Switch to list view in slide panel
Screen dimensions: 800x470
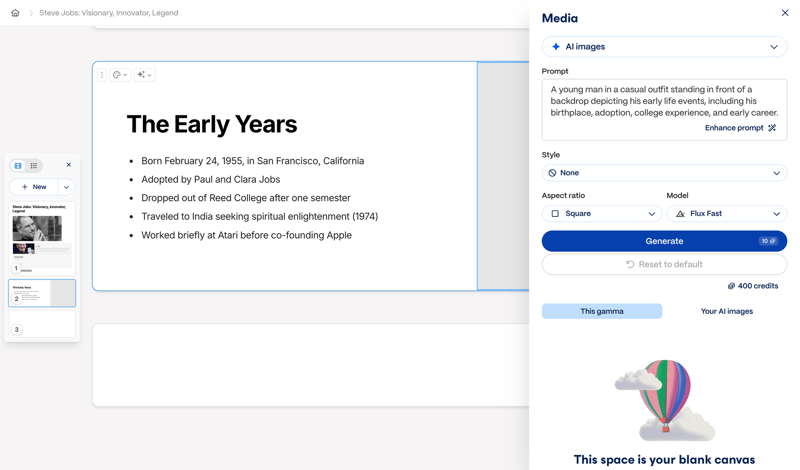(34, 165)
